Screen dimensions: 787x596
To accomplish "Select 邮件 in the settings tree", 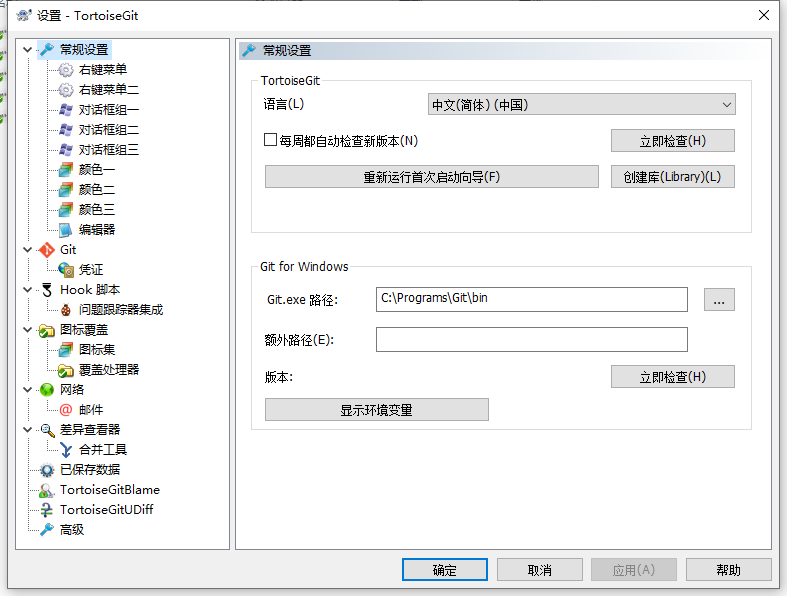I will 91,410.
